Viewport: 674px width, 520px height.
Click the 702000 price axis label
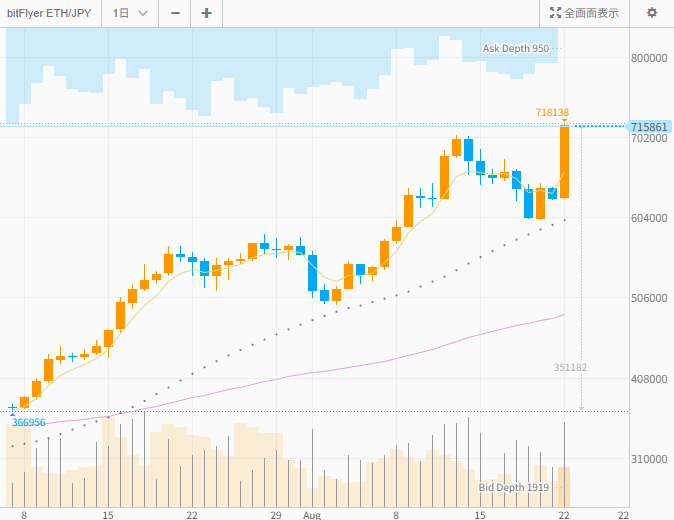[649, 138]
